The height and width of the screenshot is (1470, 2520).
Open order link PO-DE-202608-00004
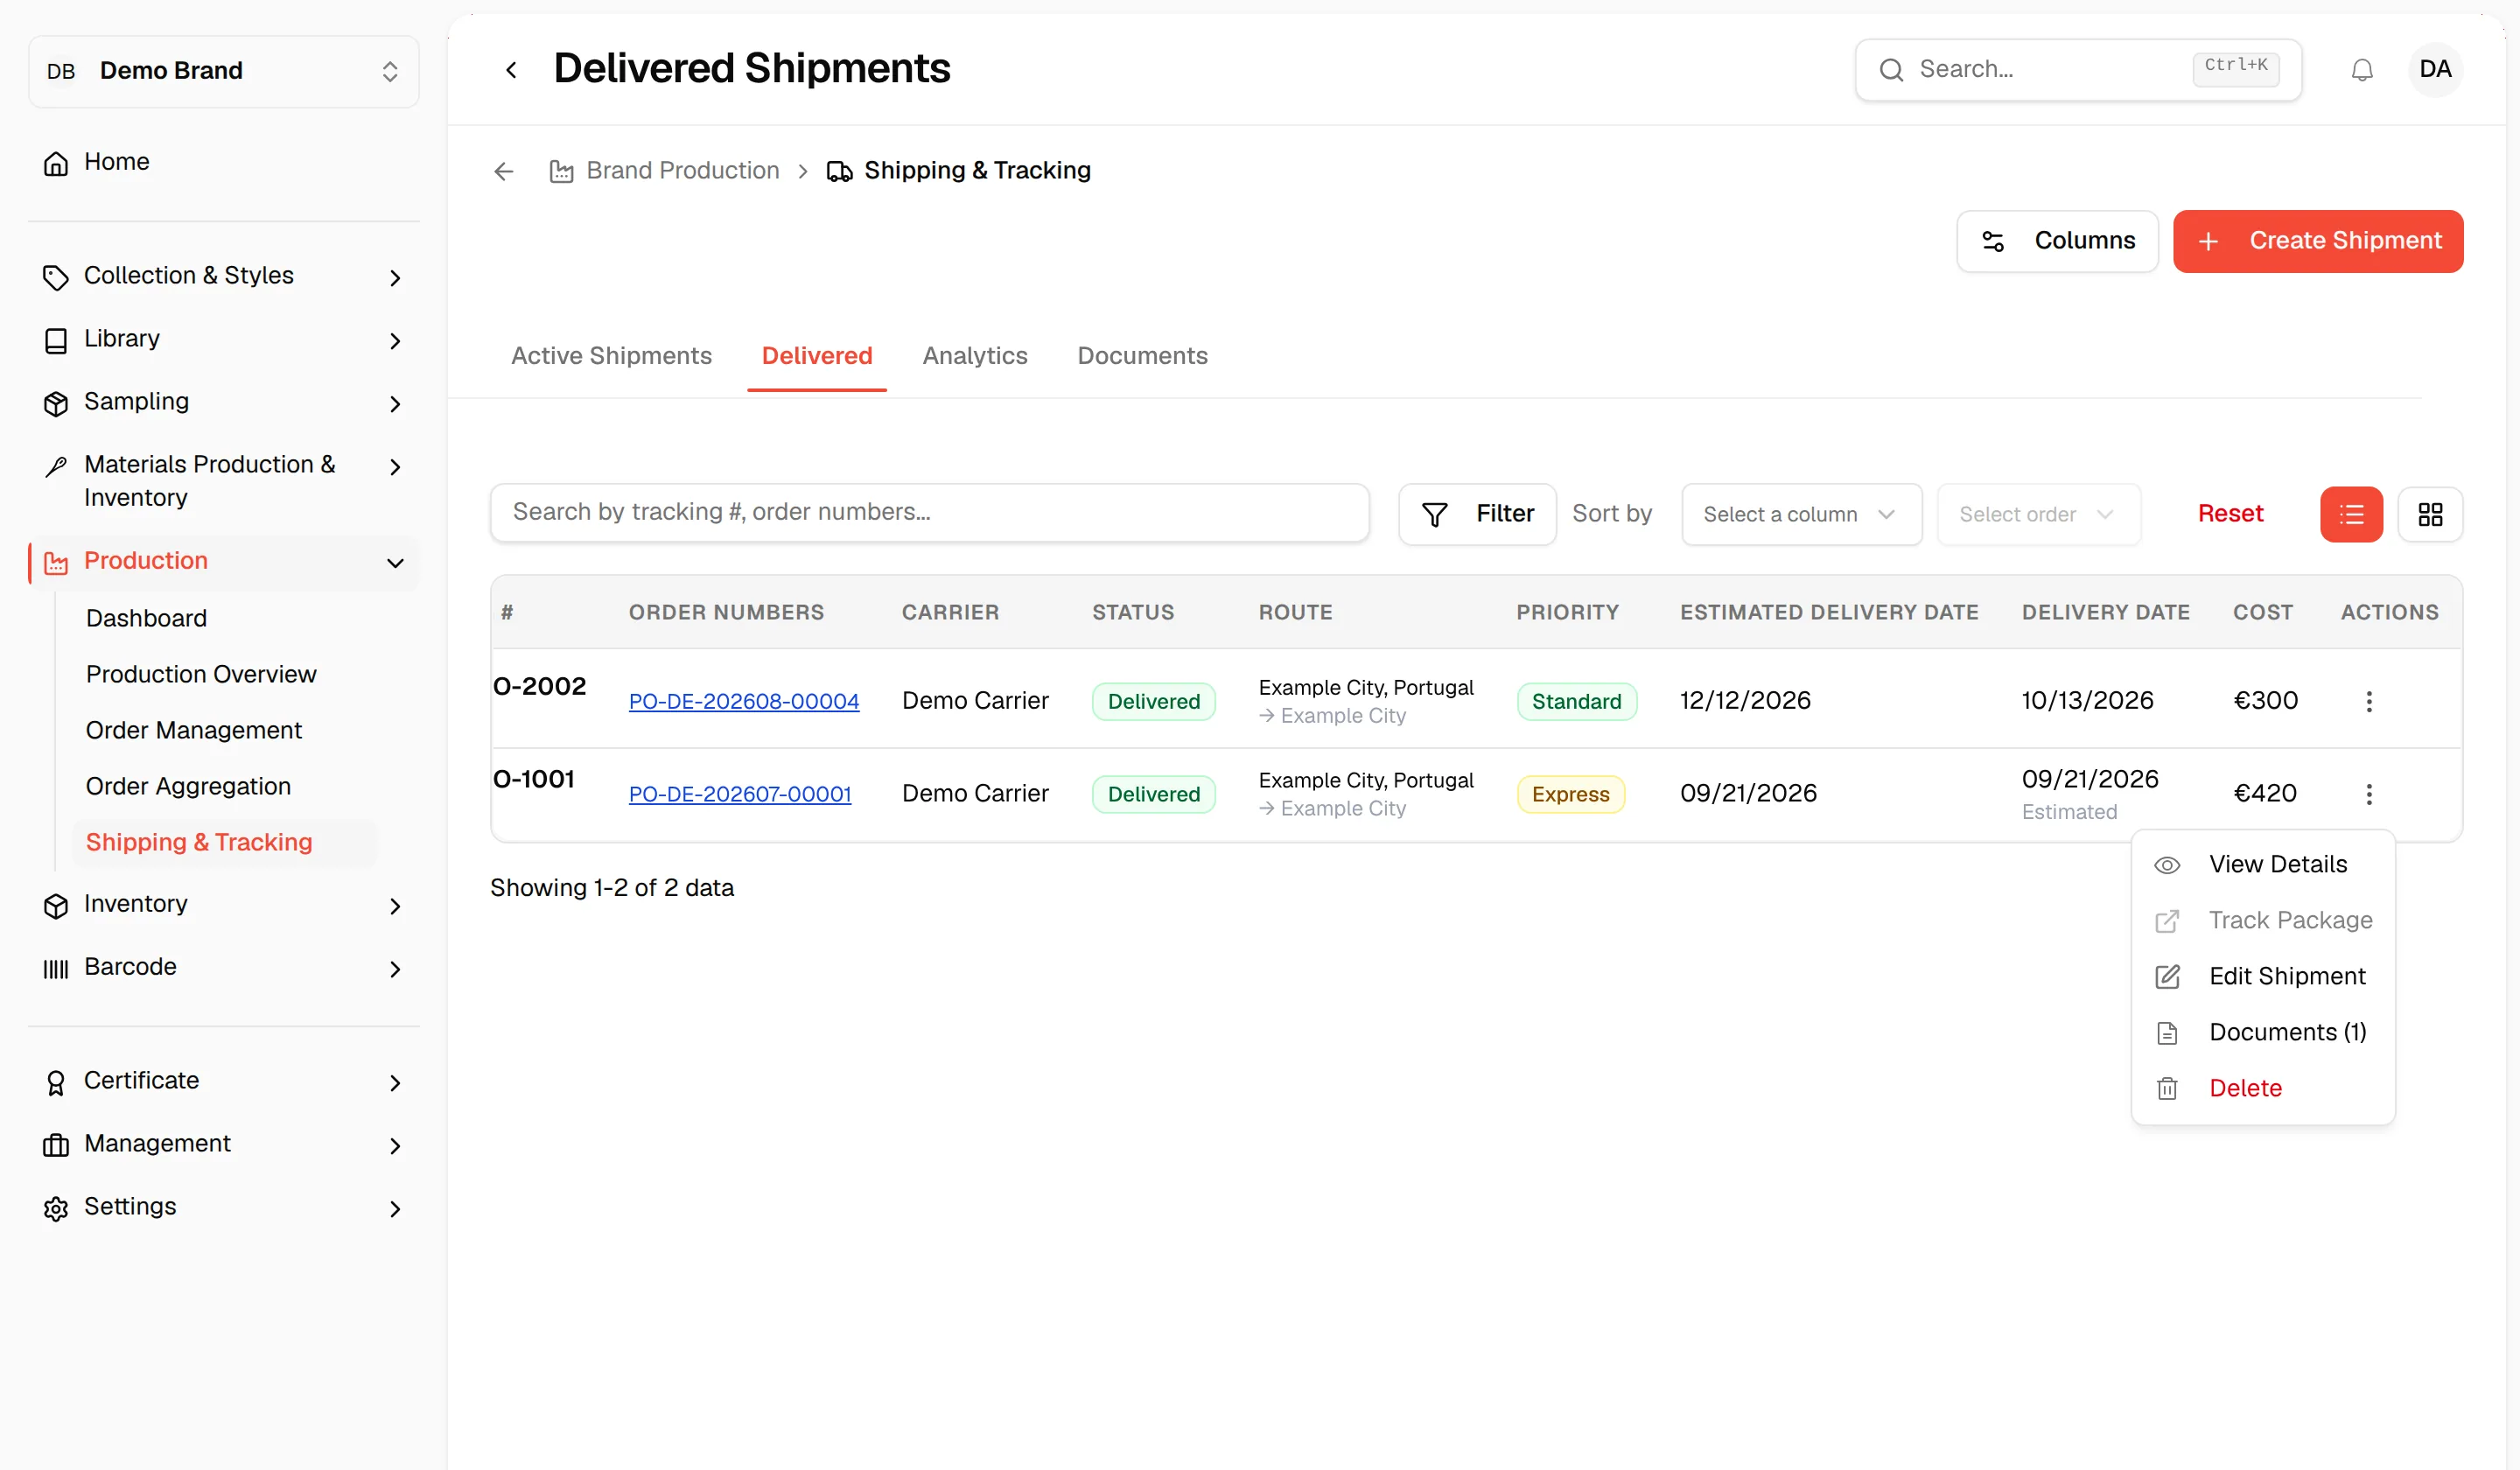(743, 701)
